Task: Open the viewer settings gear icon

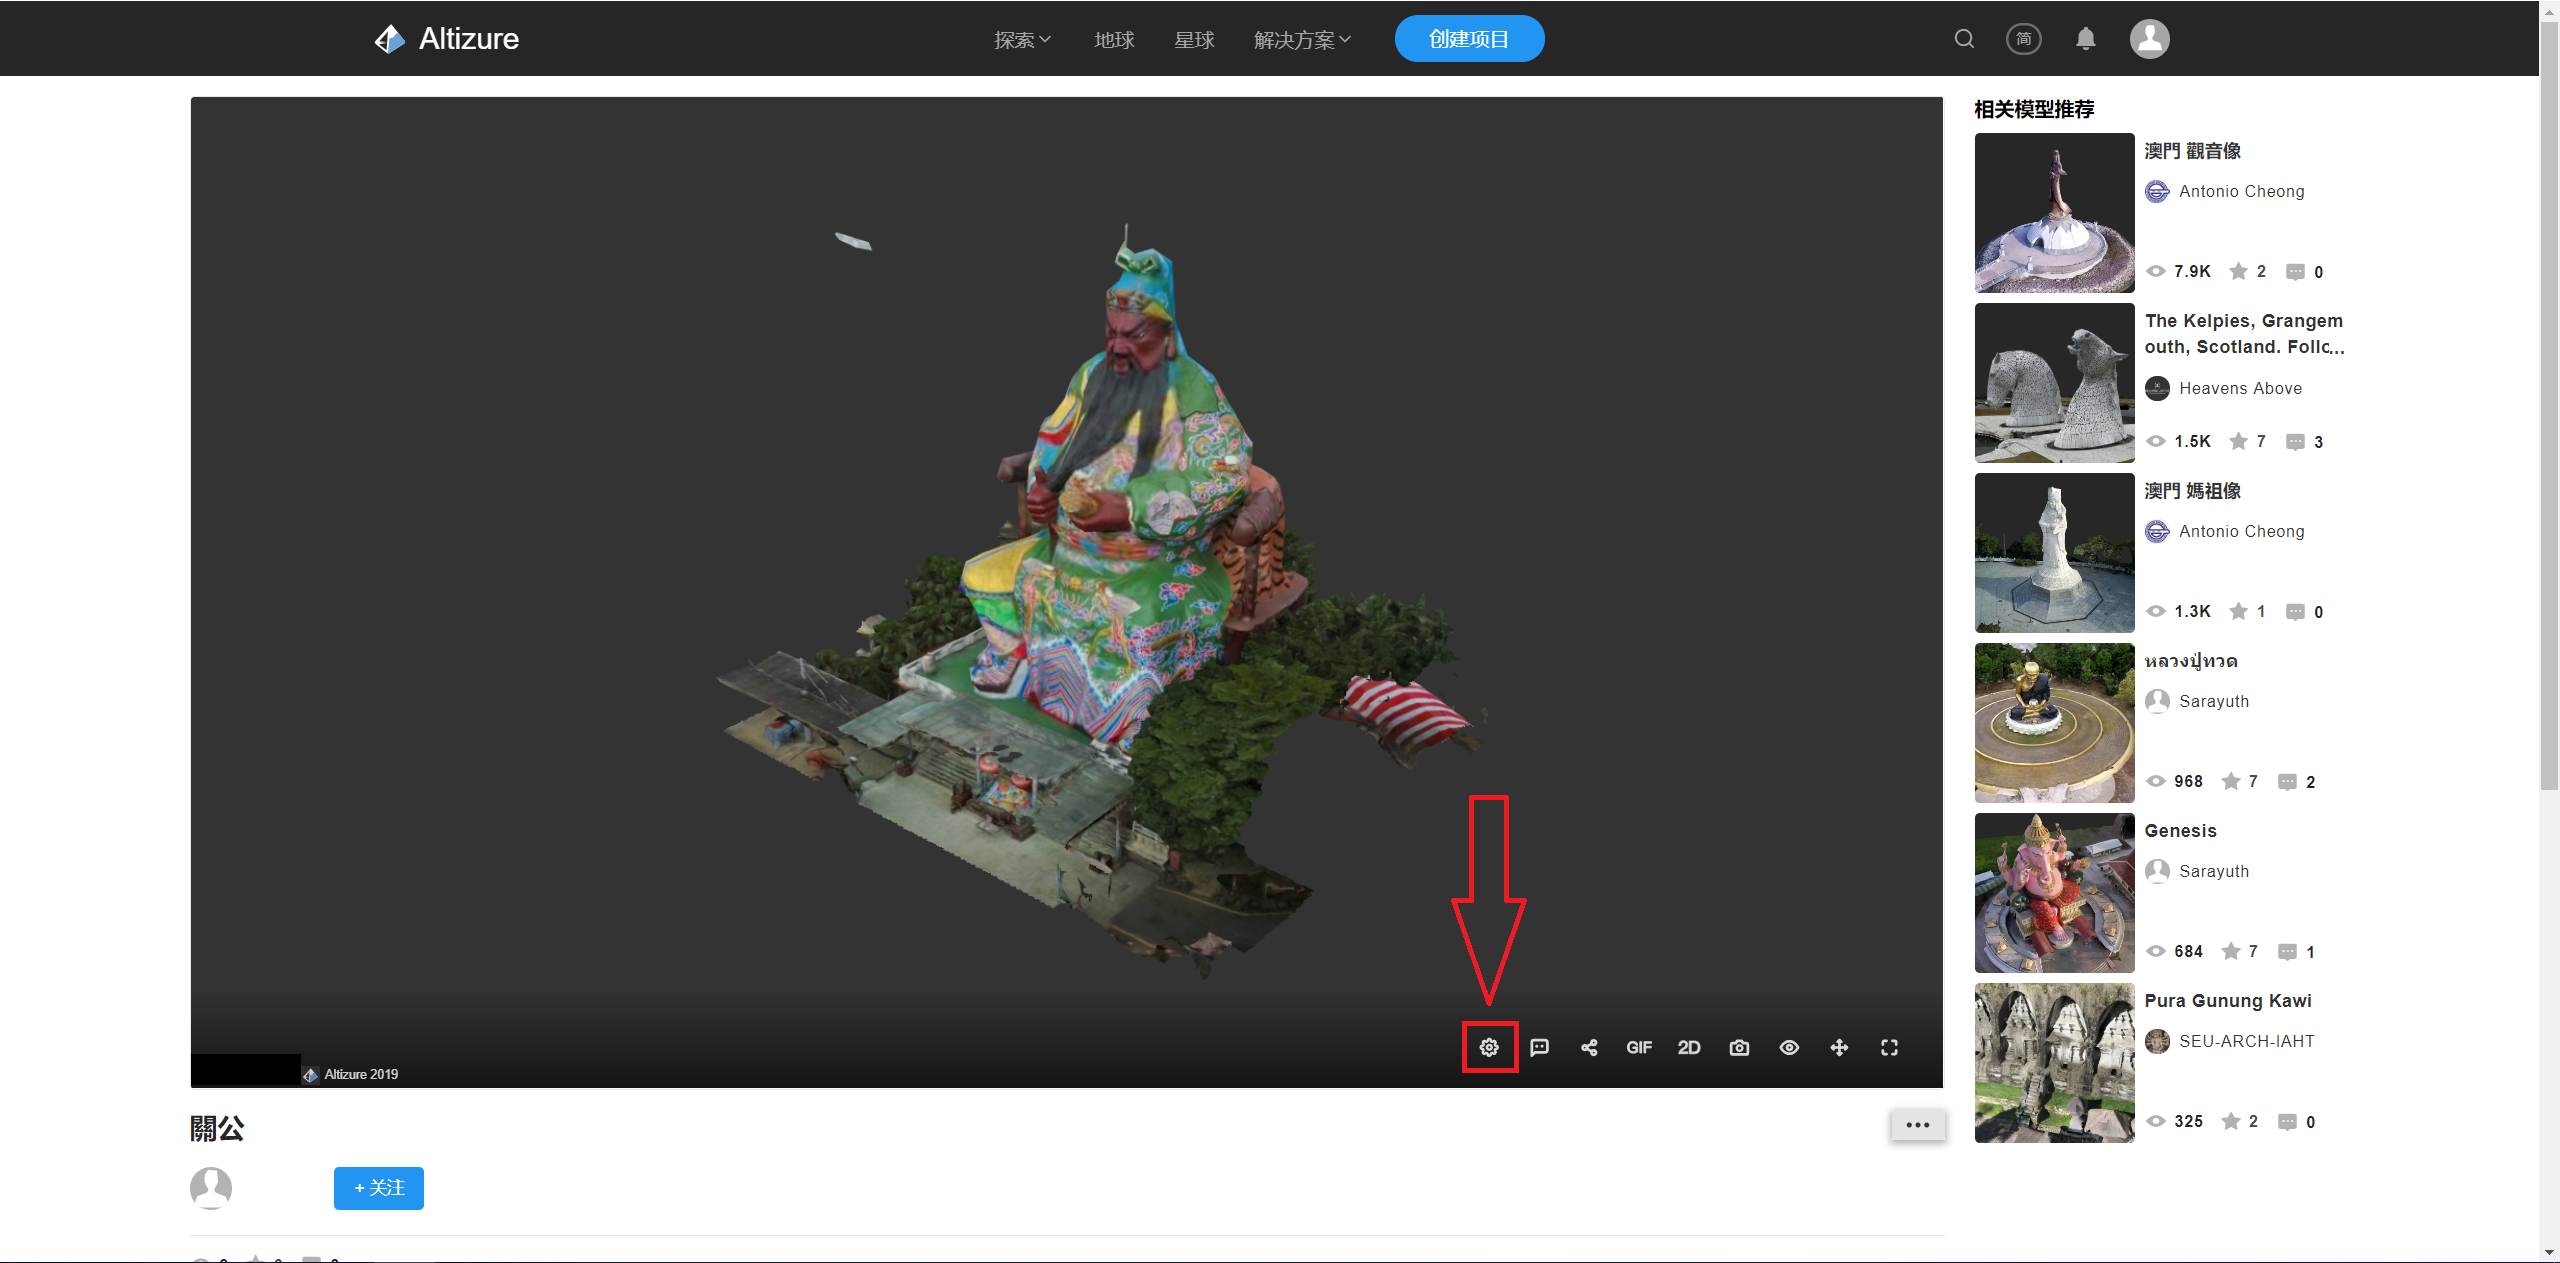Action: 1489,1047
